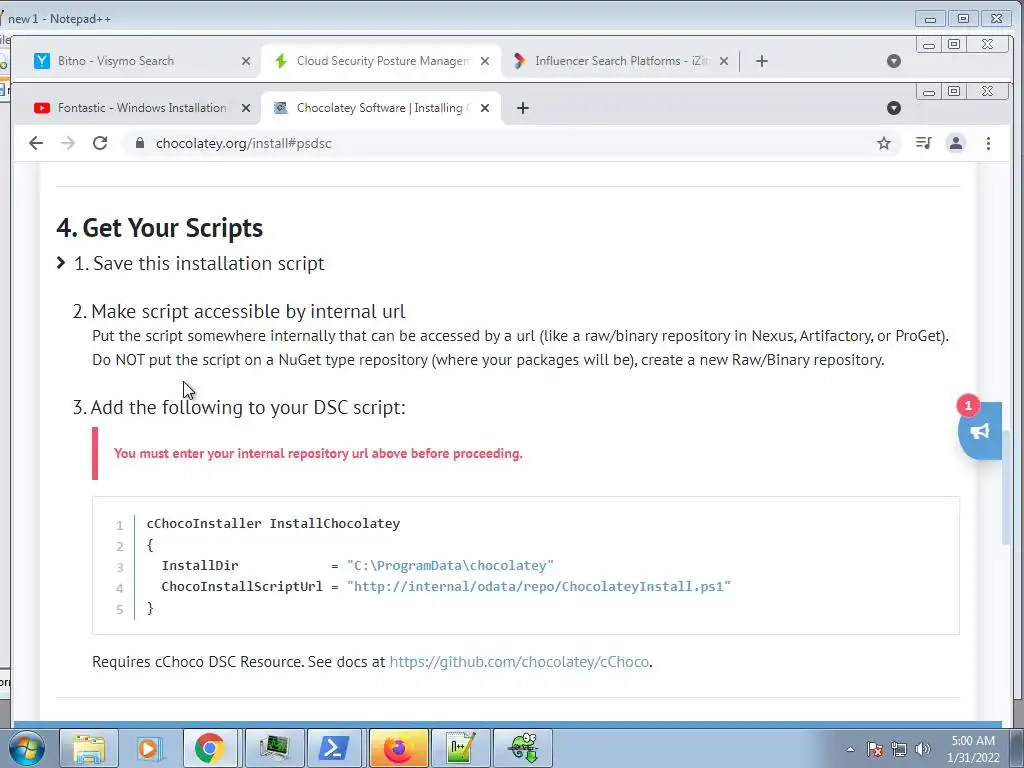Open a new tab beside Influencer Search tab
This screenshot has width=1024, height=768.
click(x=761, y=61)
